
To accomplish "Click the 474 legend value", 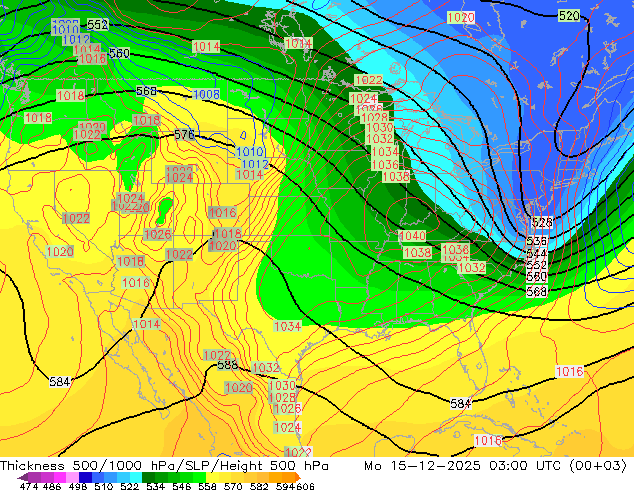I will pos(29,486).
